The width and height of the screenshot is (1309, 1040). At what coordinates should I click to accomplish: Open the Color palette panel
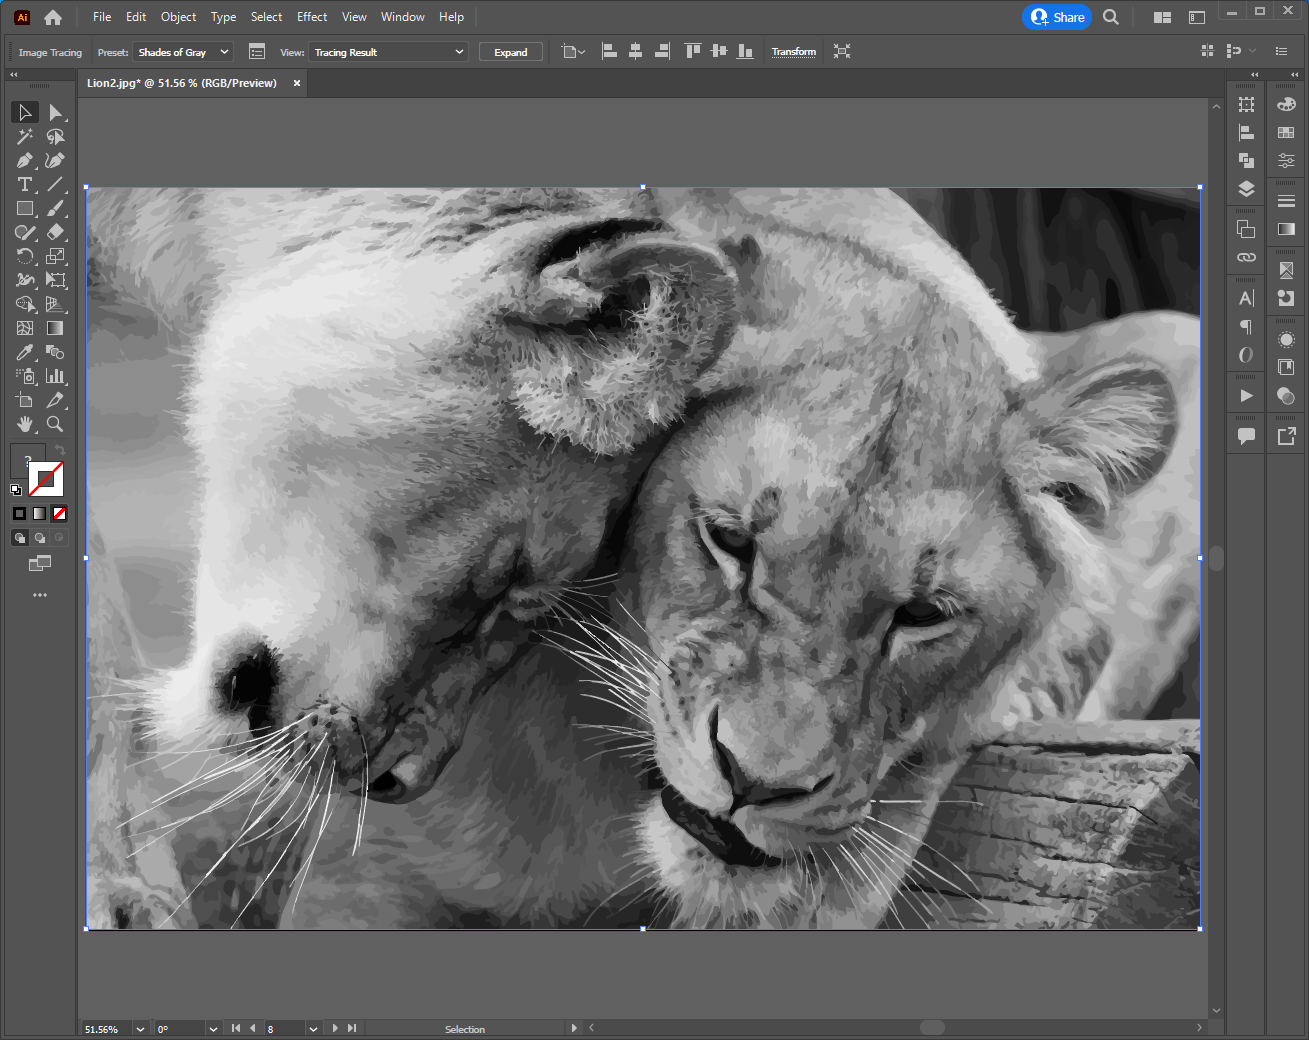click(1286, 105)
